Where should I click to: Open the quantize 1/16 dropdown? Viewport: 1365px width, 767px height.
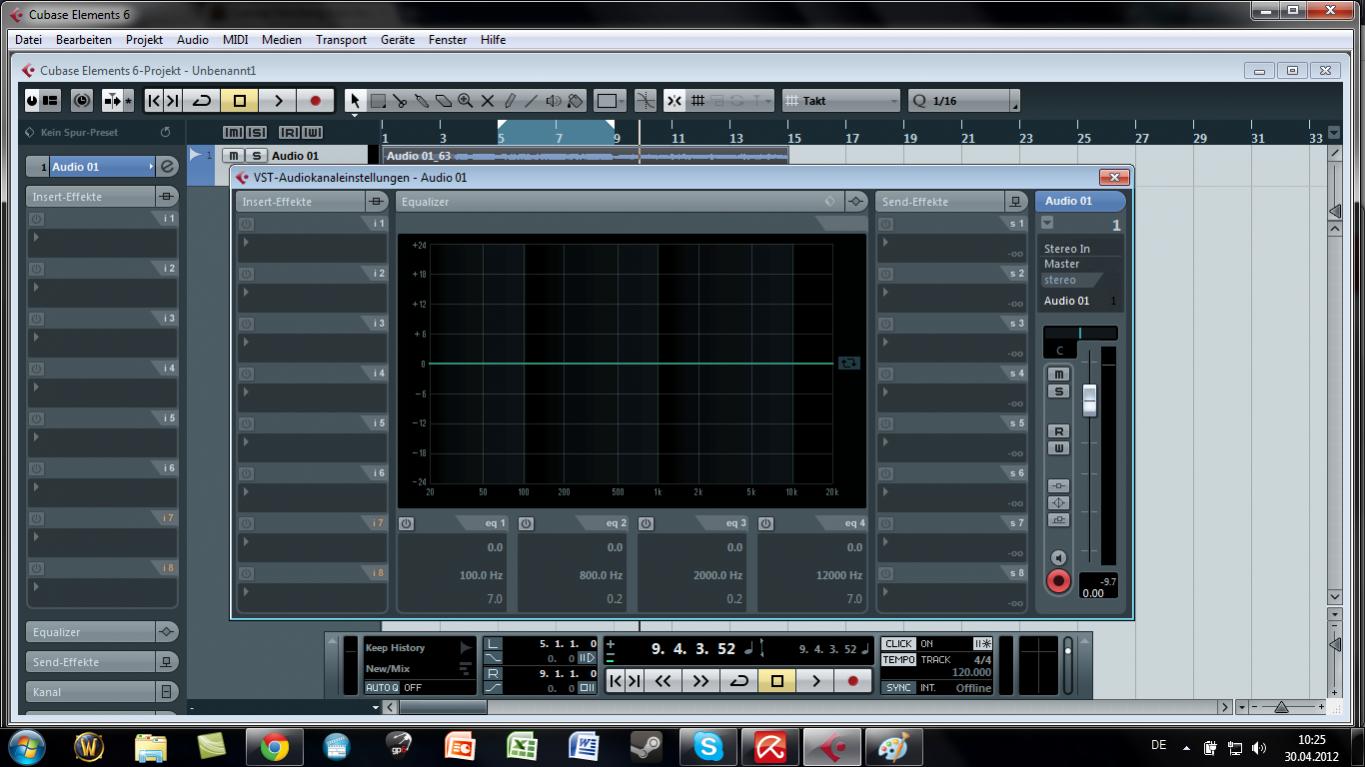963,101
